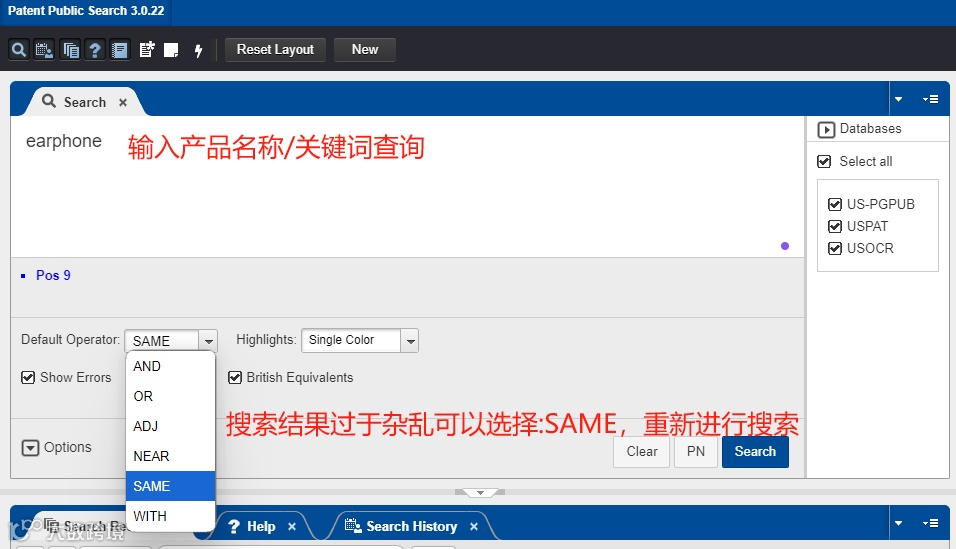This screenshot has height=549, width=956.
Task: Click the panel options menu icon in Search panel header
Action: tap(930, 99)
